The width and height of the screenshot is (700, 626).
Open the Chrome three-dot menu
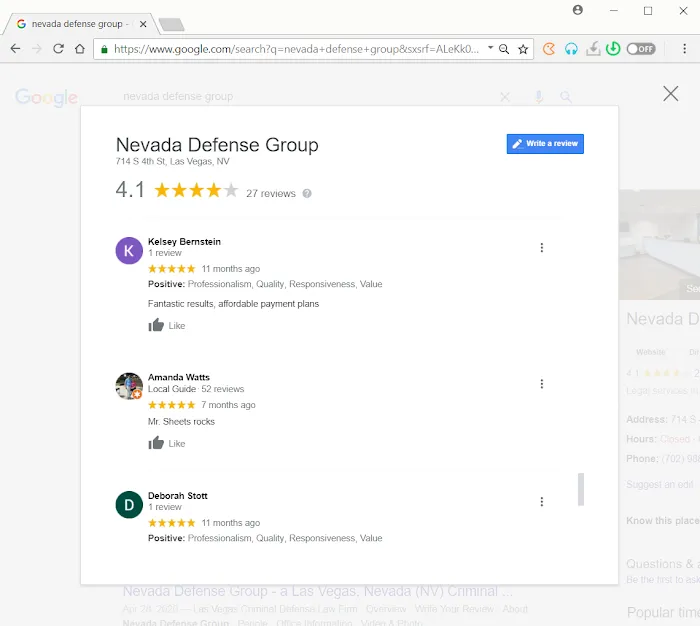tap(684, 49)
